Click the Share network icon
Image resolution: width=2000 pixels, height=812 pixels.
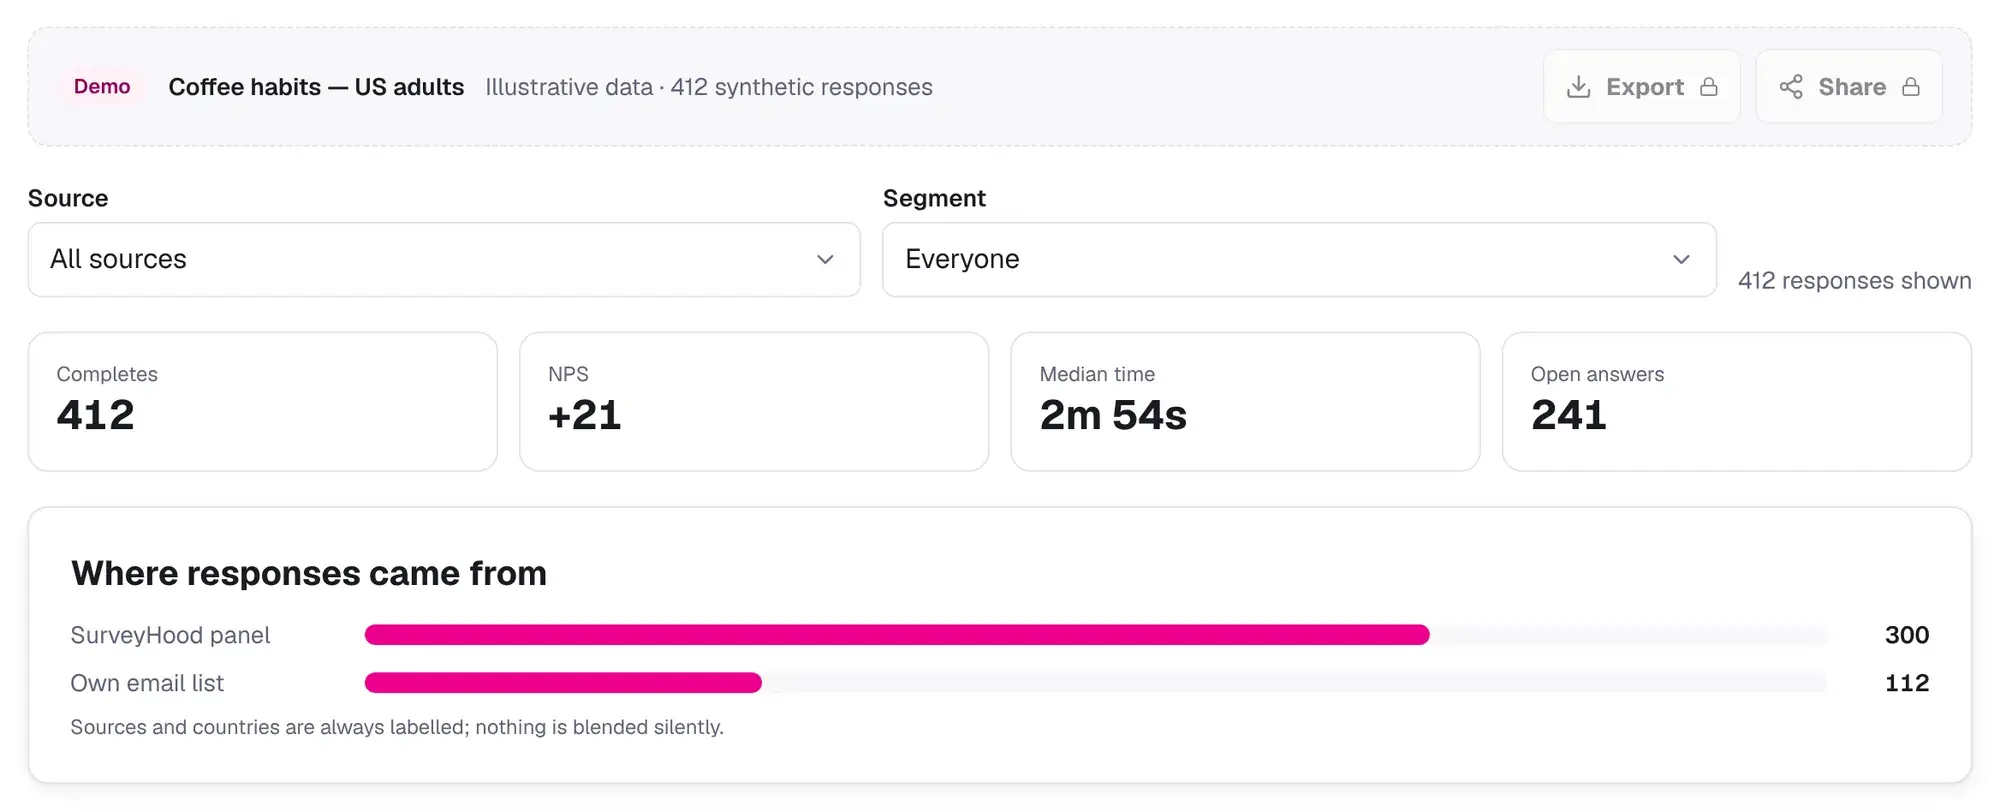tap(1791, 87)
